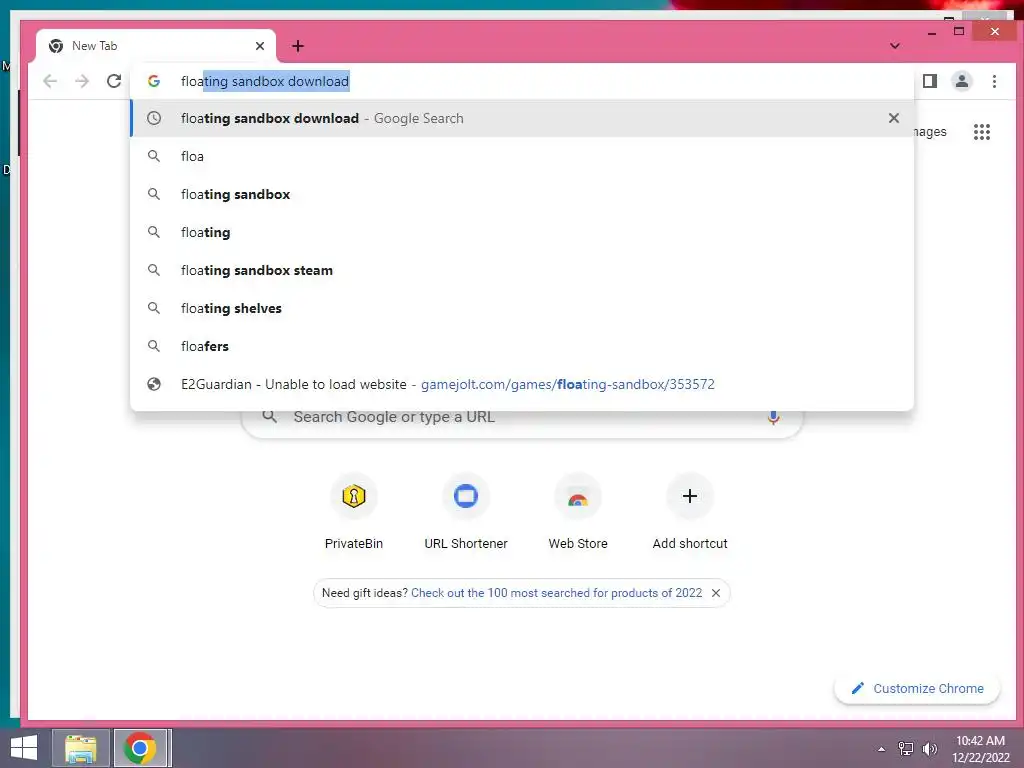Remove the 'floating sandbox download' suggestion

(x=893, y=118)
